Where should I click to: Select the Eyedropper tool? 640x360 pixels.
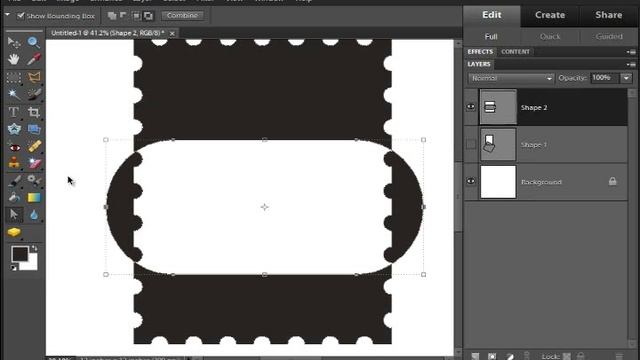point(34,59)
